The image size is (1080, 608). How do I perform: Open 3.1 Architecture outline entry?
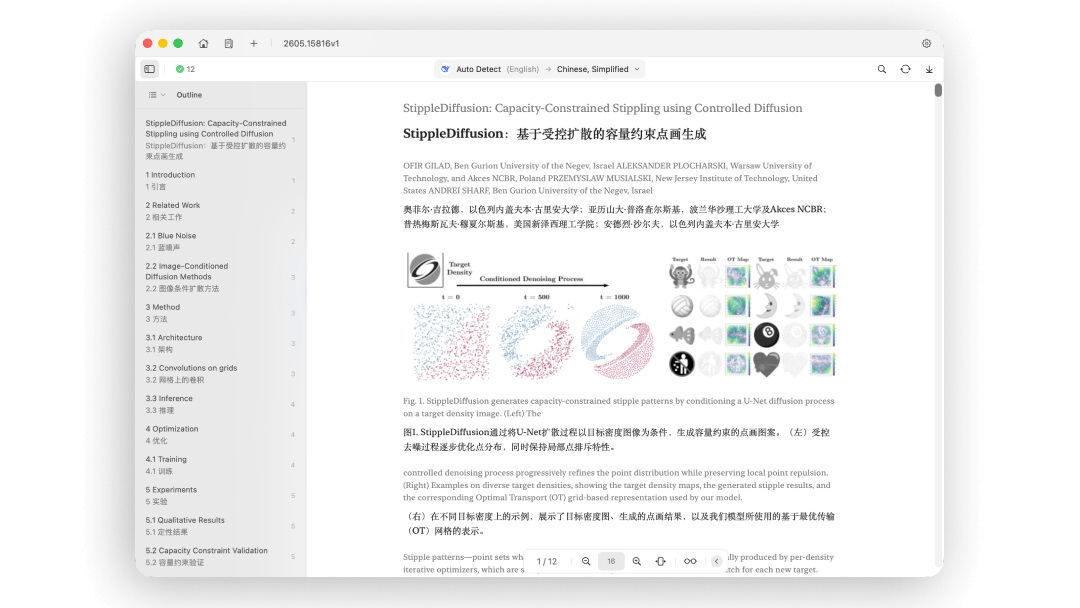[219, 343]
